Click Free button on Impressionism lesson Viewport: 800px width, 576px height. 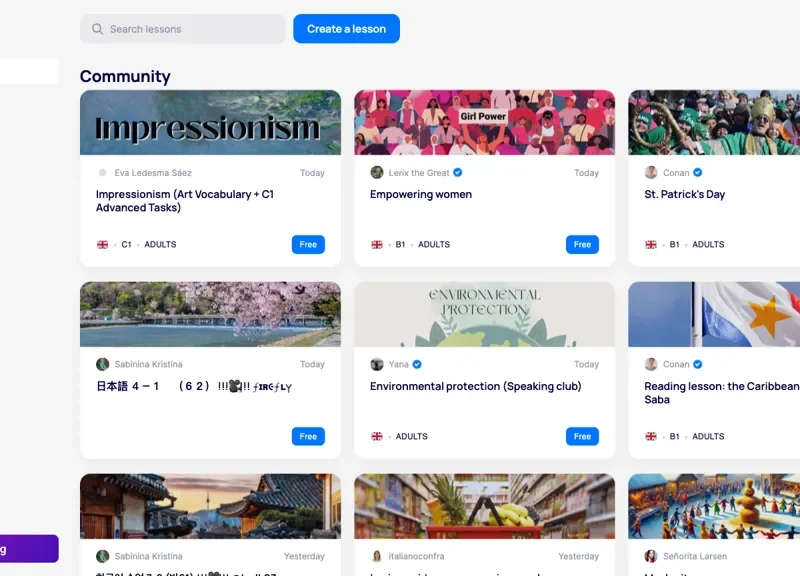[x=308, y=244]
